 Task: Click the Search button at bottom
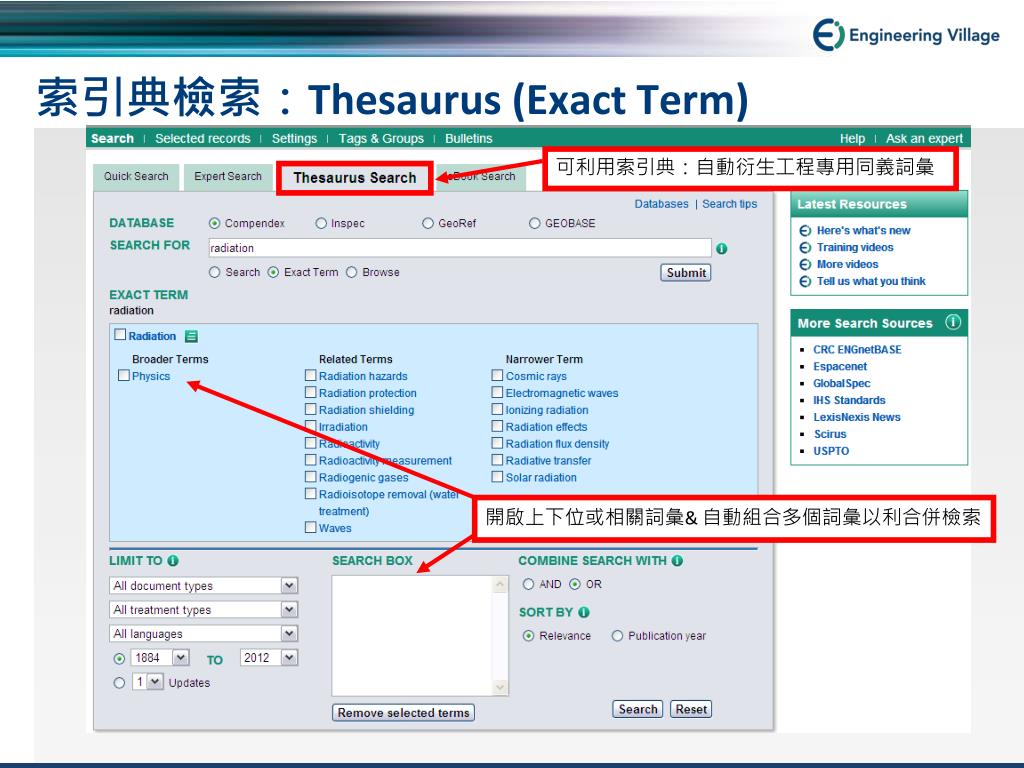pyautogui.click(x=637, y=709)
